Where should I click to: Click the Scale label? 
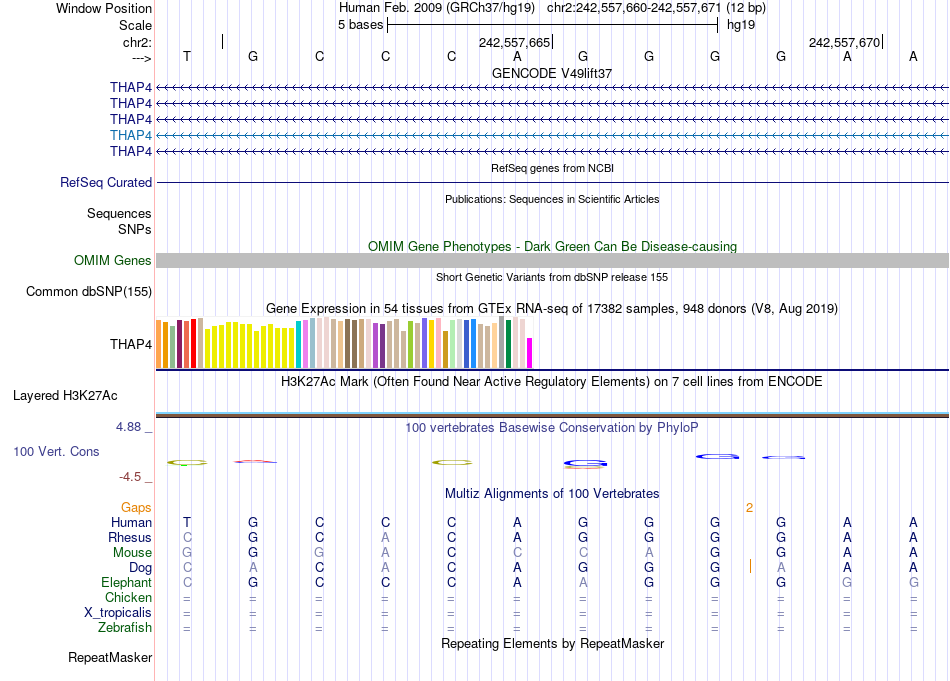point(135,25)
